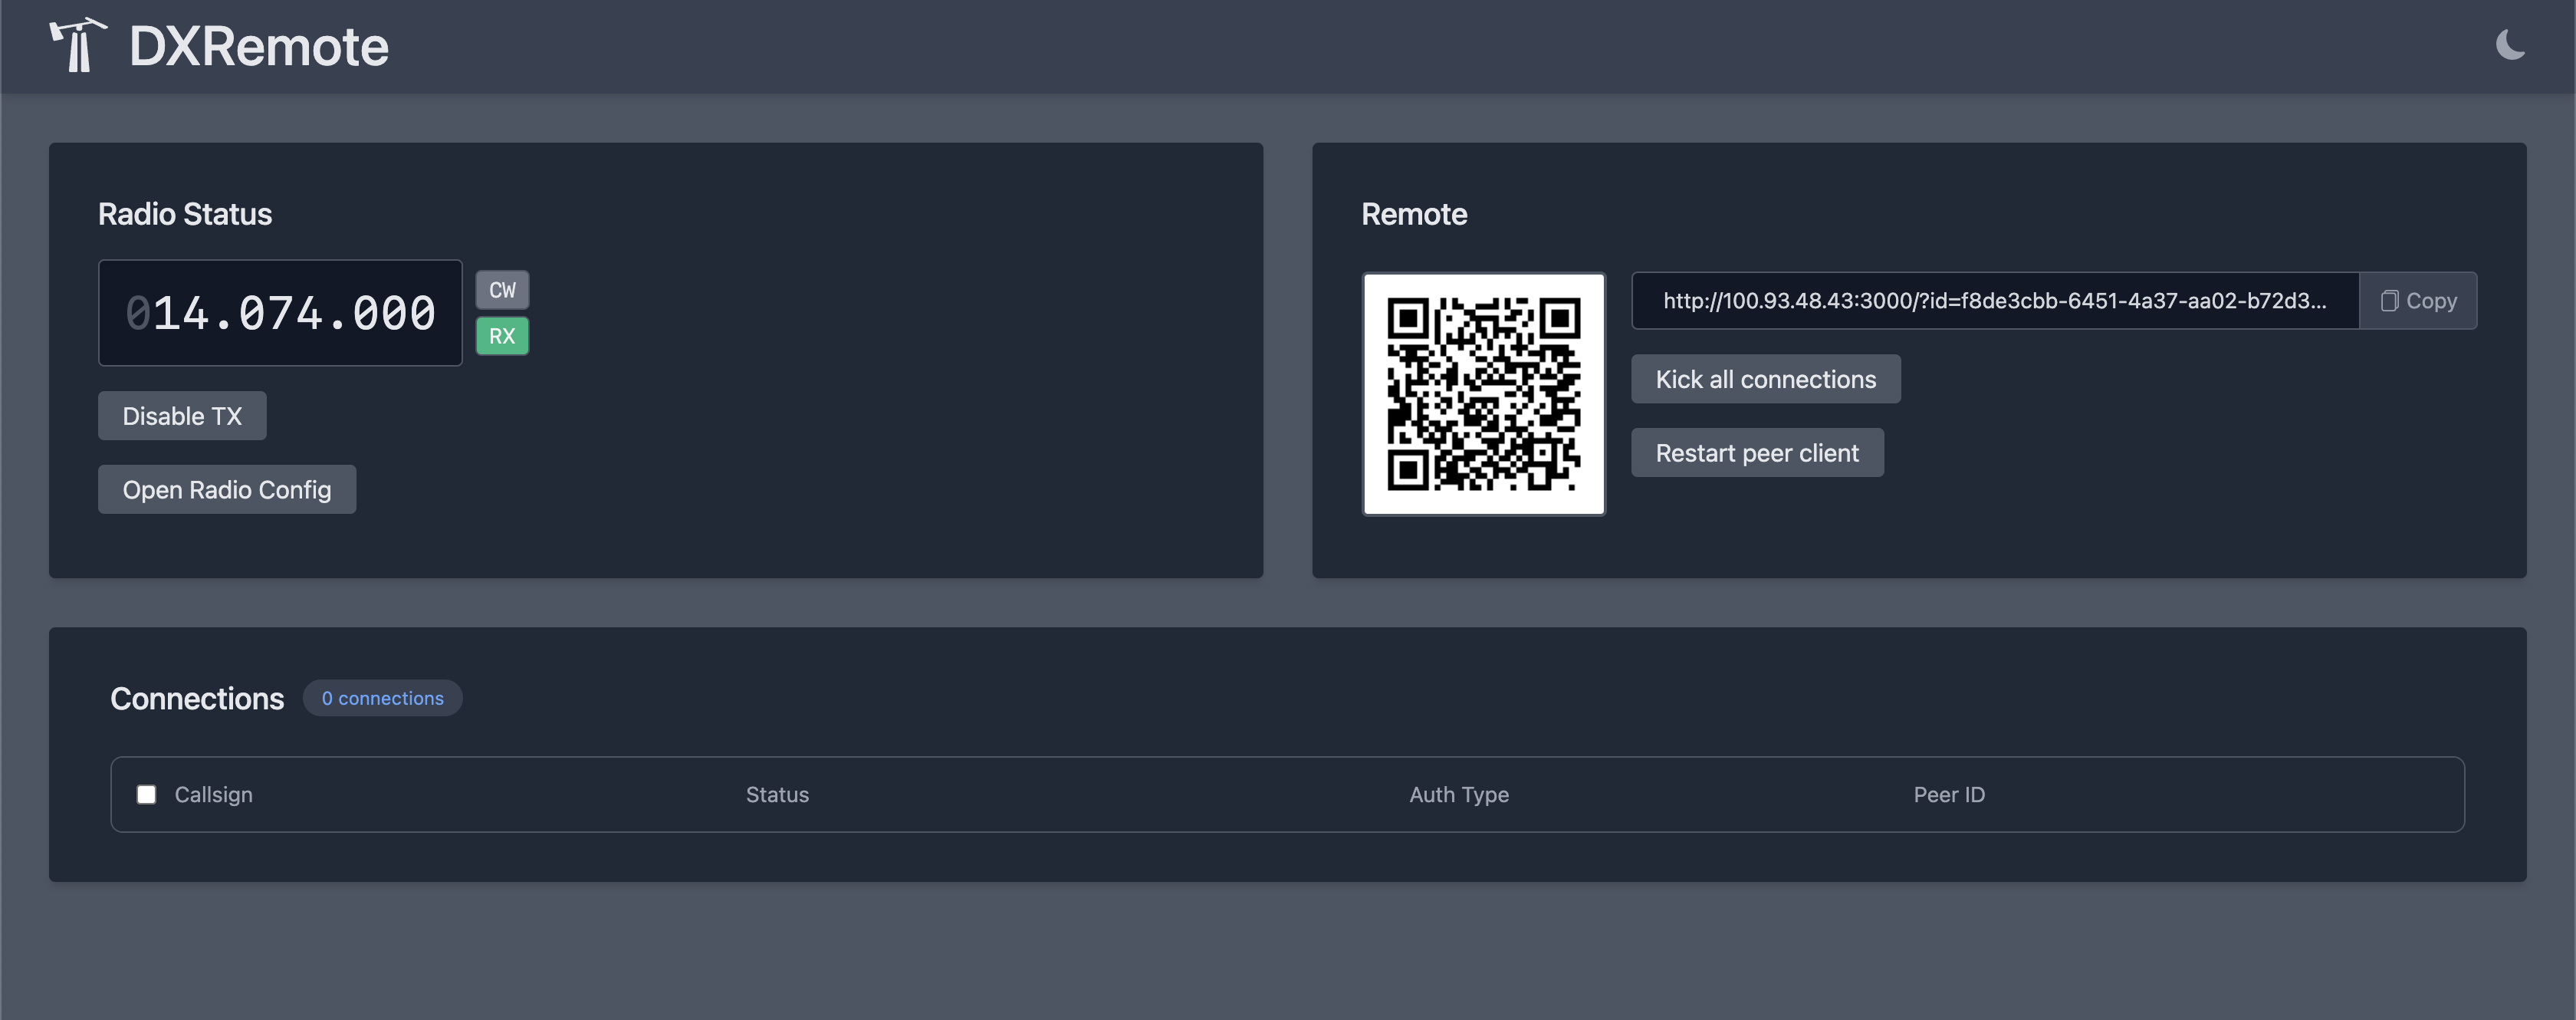This screenshot has width=2576, height=1020.
Task: Toggle dark mode with the moon icon
Action: point(2509,45)
